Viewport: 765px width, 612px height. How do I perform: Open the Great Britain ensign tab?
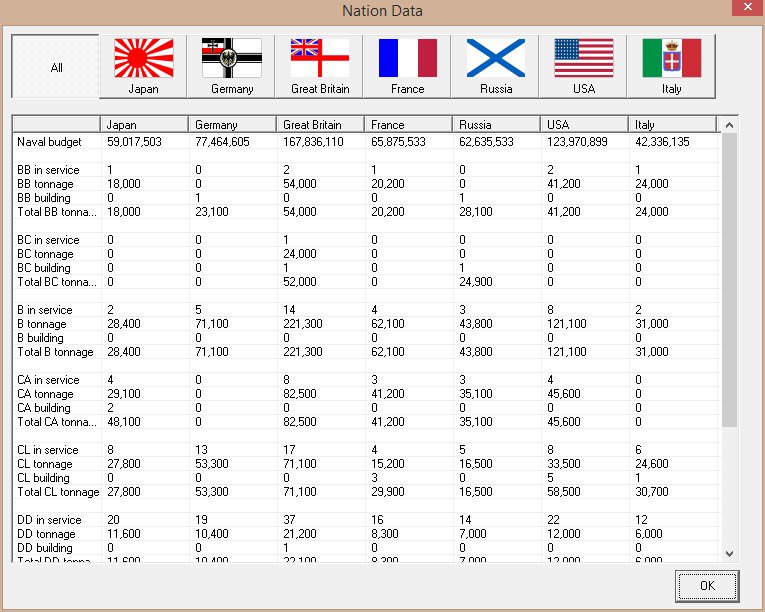[320, 66]
